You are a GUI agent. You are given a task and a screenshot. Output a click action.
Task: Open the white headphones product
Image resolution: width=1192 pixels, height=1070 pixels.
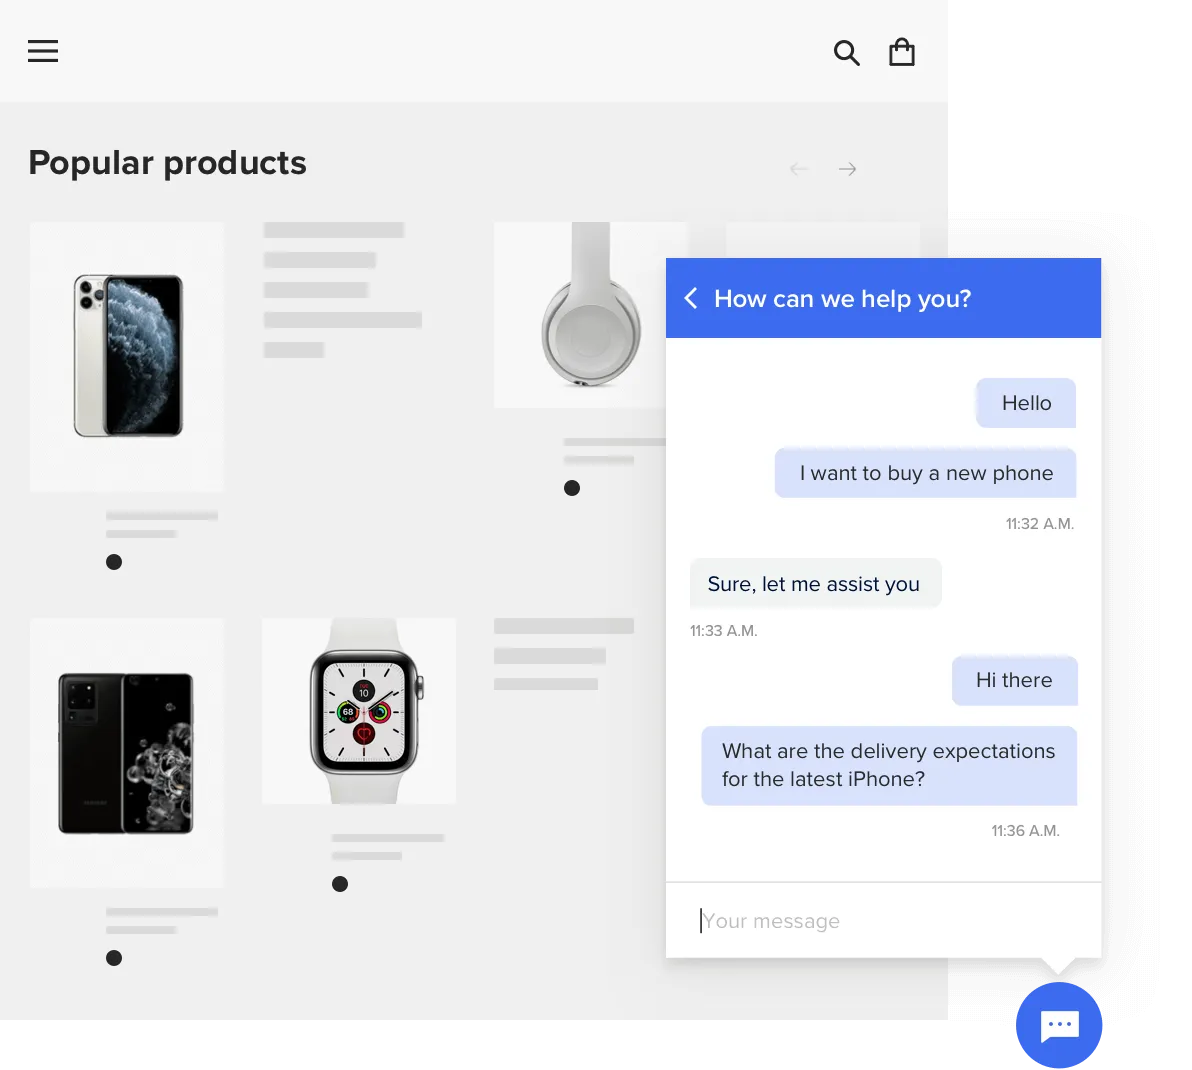590,314
